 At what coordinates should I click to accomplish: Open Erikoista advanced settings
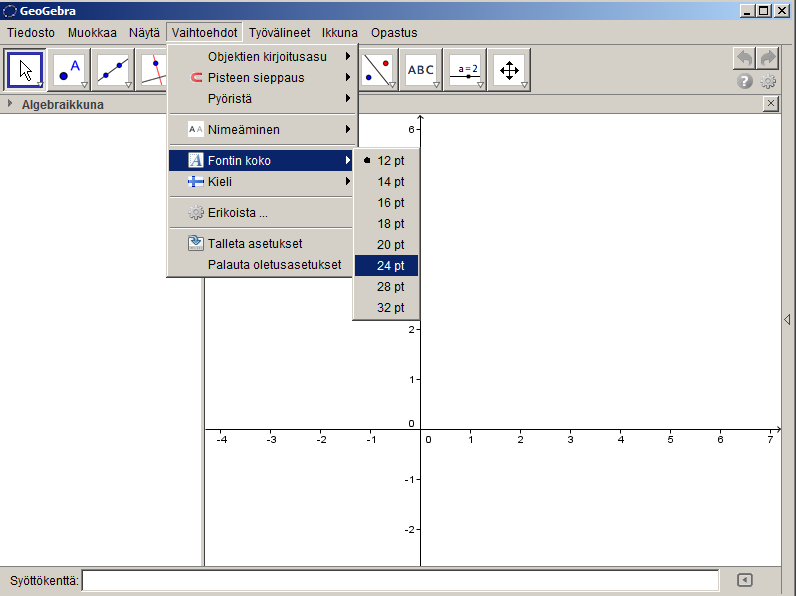(x=261, y=212)
